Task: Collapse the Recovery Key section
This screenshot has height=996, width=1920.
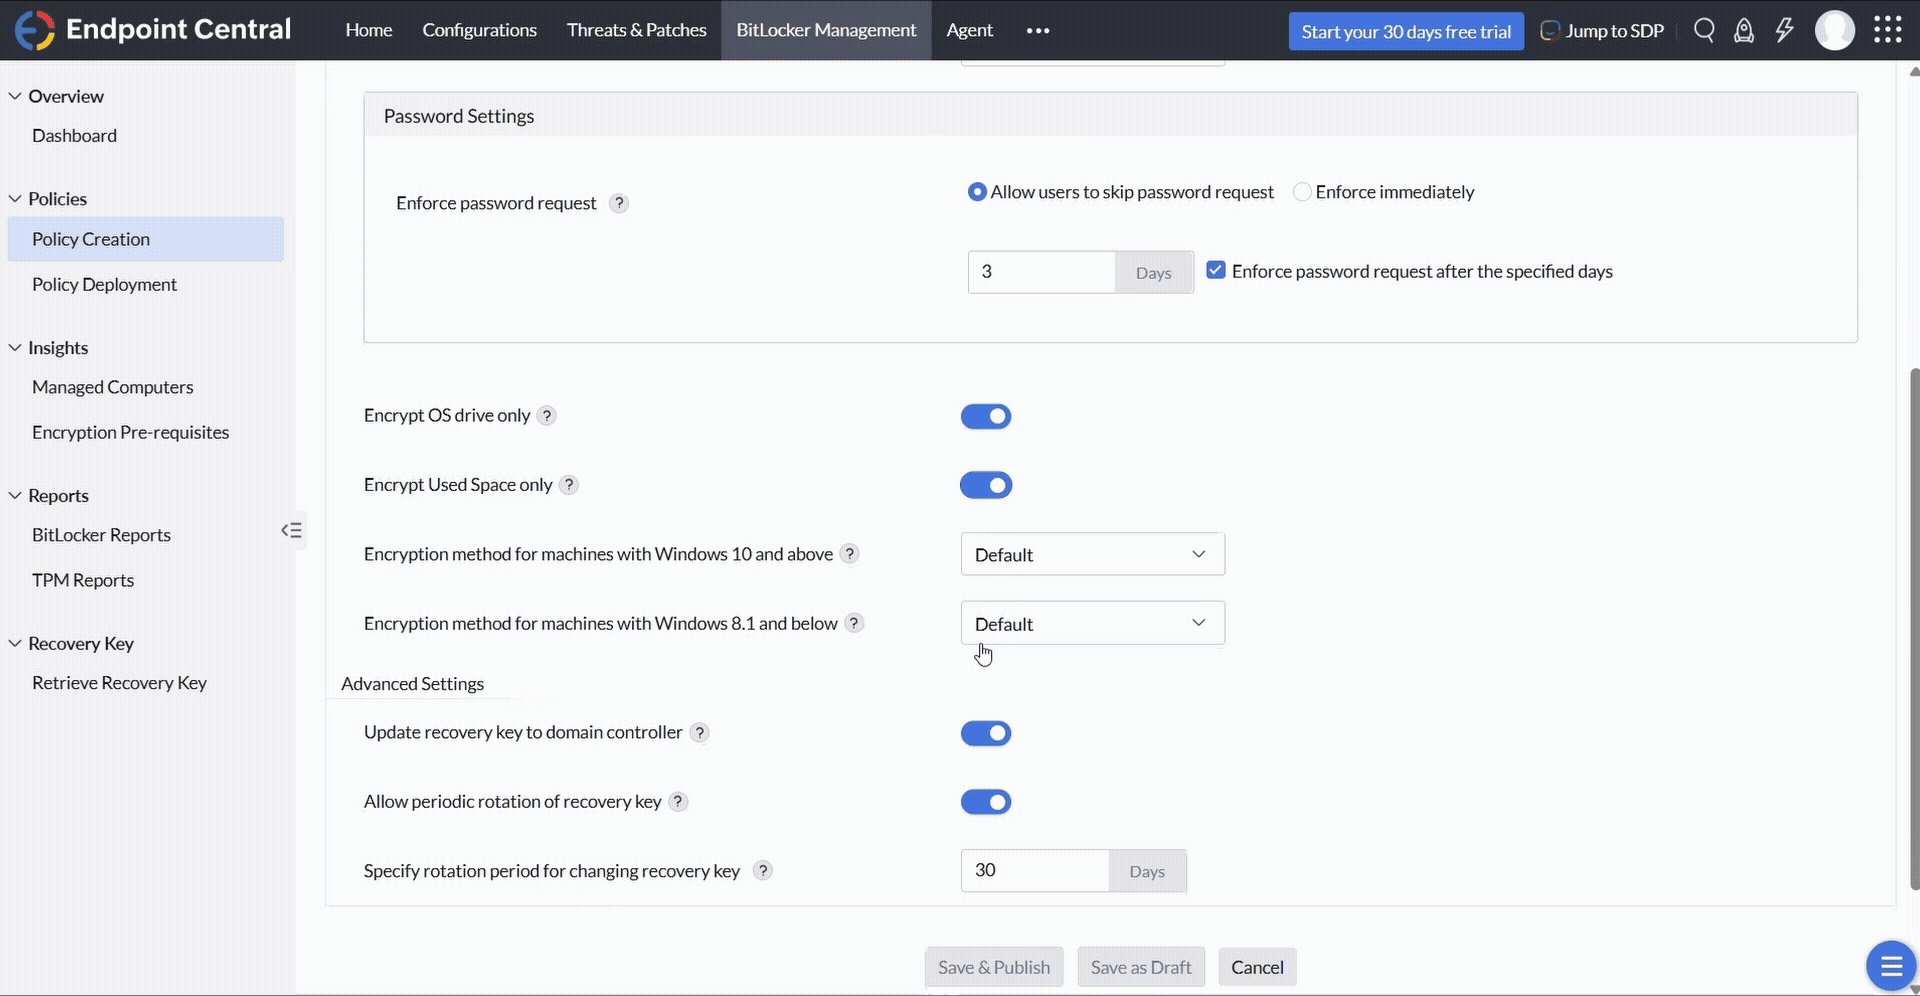Action: click(15, 644)
